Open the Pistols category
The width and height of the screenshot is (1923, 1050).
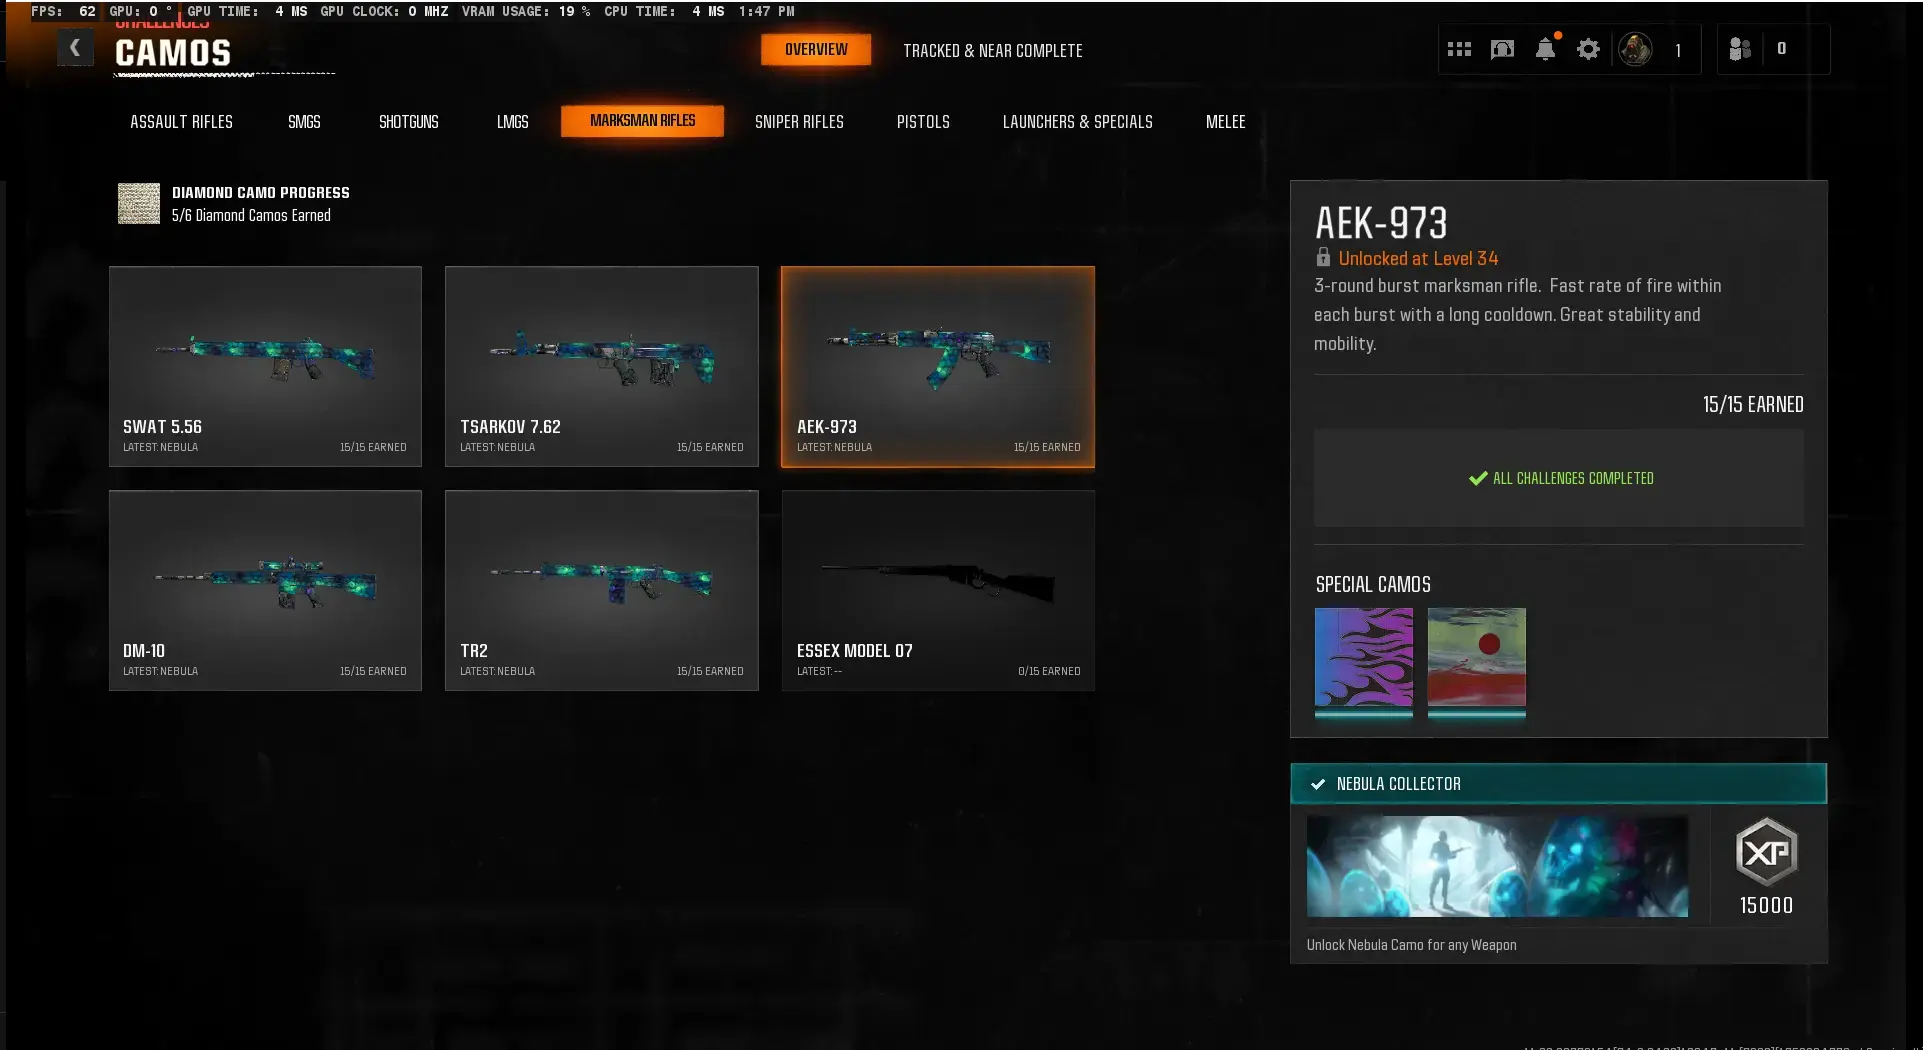[x=923, y=122]
